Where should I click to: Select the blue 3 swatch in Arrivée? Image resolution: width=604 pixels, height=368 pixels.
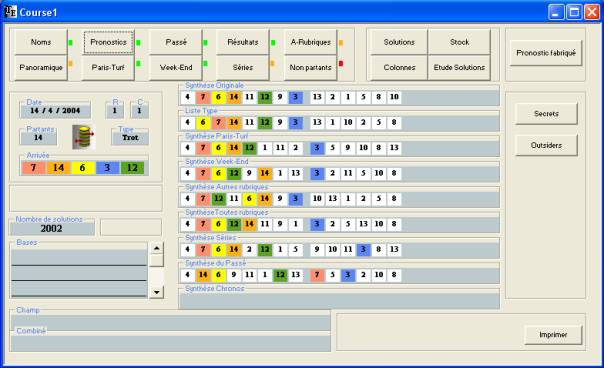[107, 168]
